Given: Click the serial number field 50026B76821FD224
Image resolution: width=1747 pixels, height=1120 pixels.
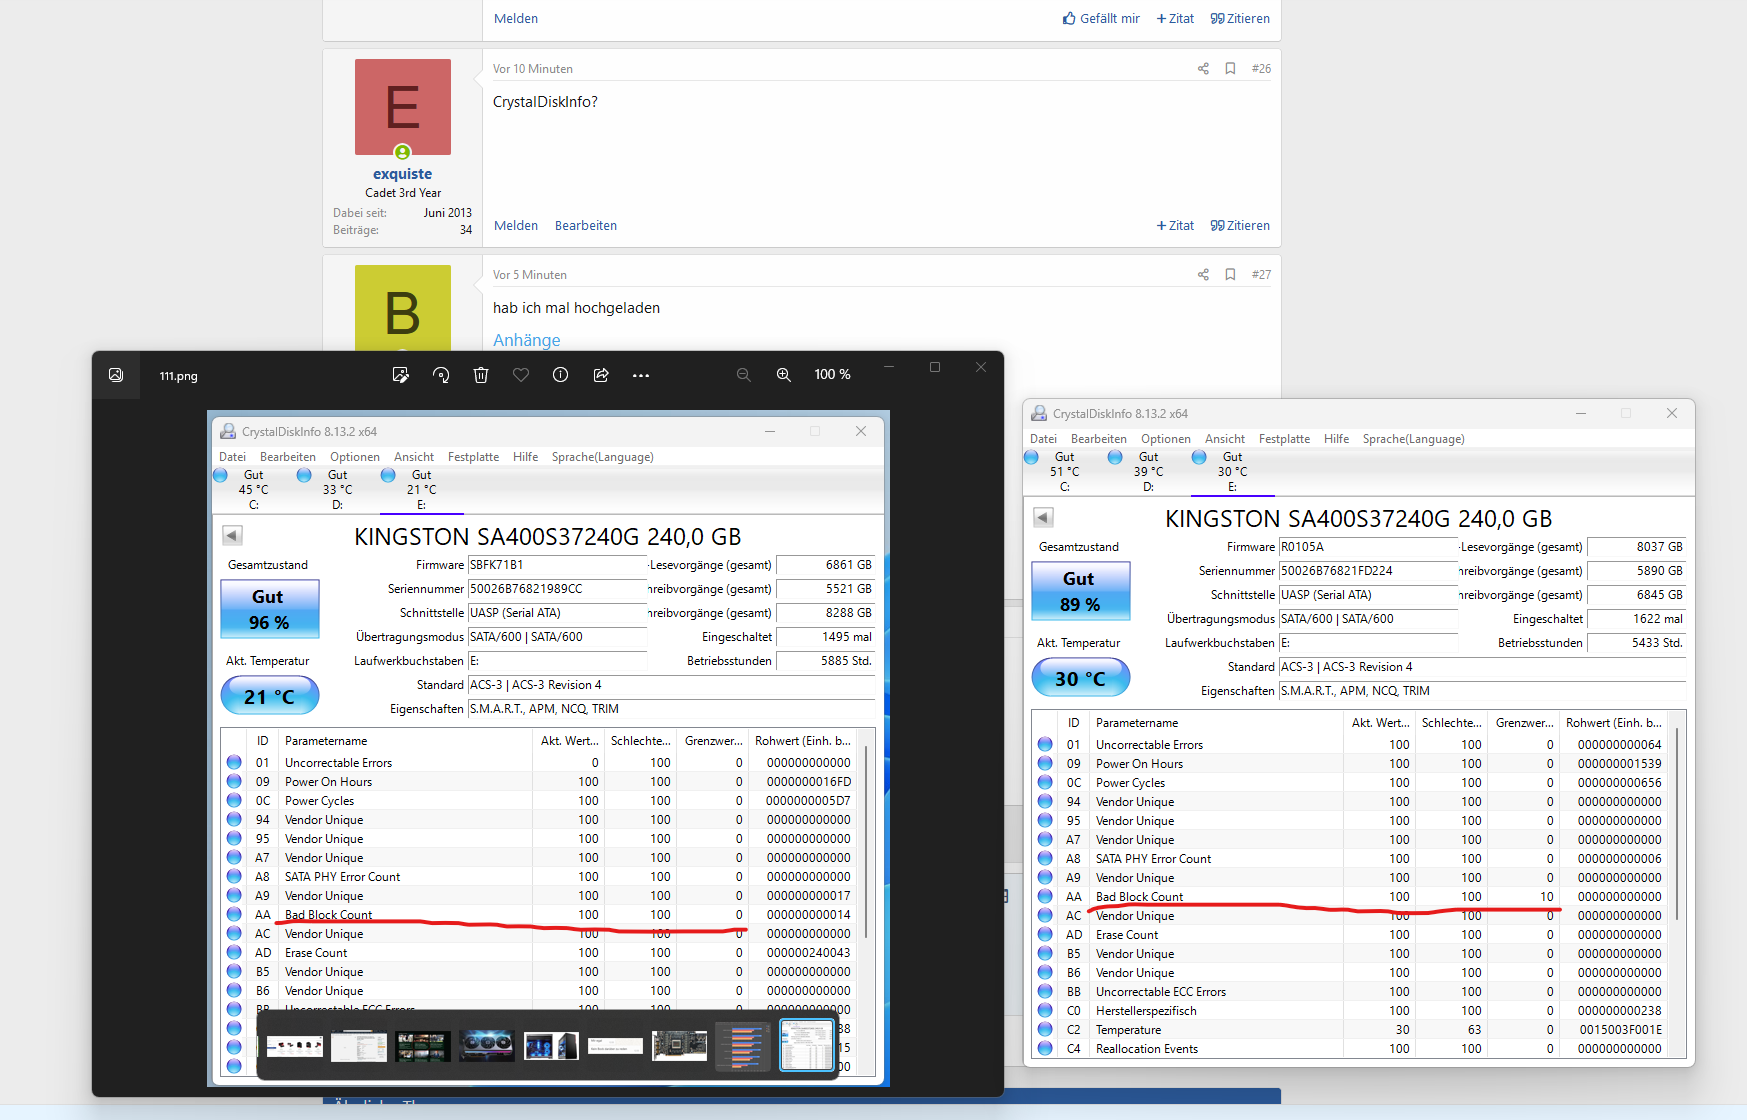Looking at the screenshot, I should click(1367, 571).
